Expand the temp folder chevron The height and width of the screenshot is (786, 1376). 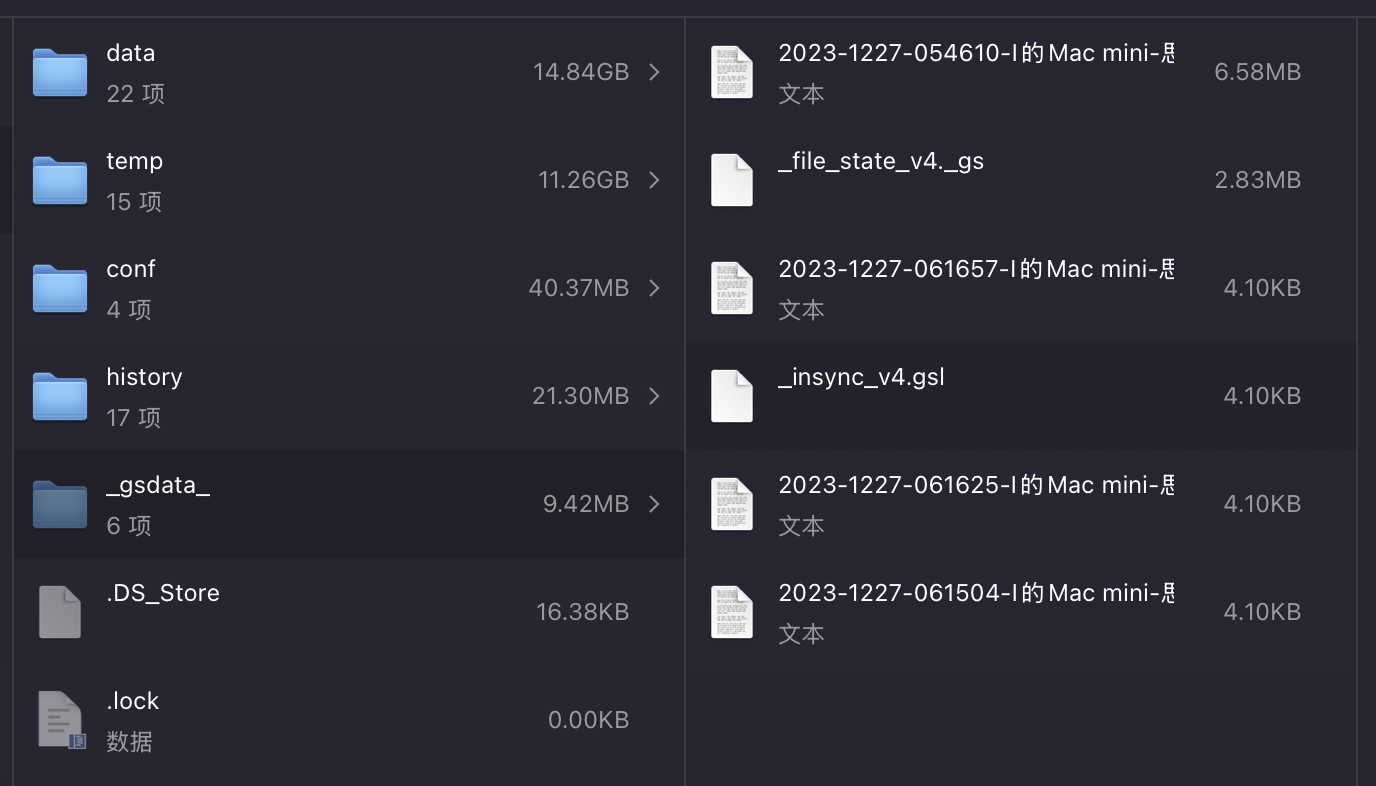coord(654,180)
